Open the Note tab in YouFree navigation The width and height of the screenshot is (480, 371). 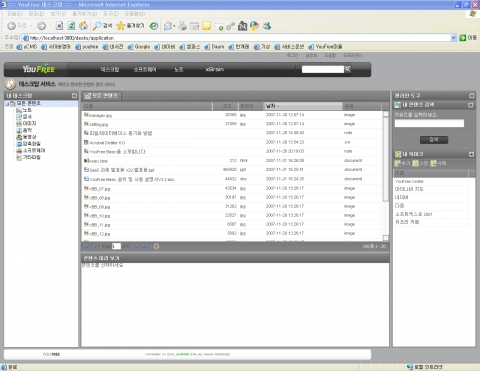pyautogui.click(x=179, y=69)
